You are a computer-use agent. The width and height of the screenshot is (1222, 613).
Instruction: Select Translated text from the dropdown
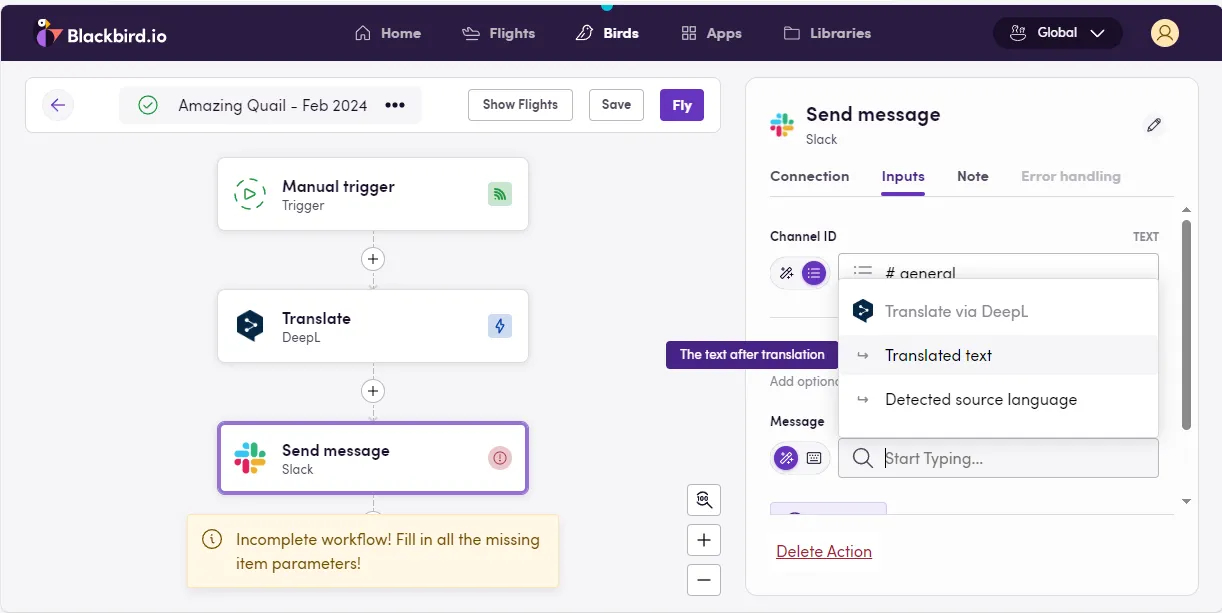click(x=937, y=355)
